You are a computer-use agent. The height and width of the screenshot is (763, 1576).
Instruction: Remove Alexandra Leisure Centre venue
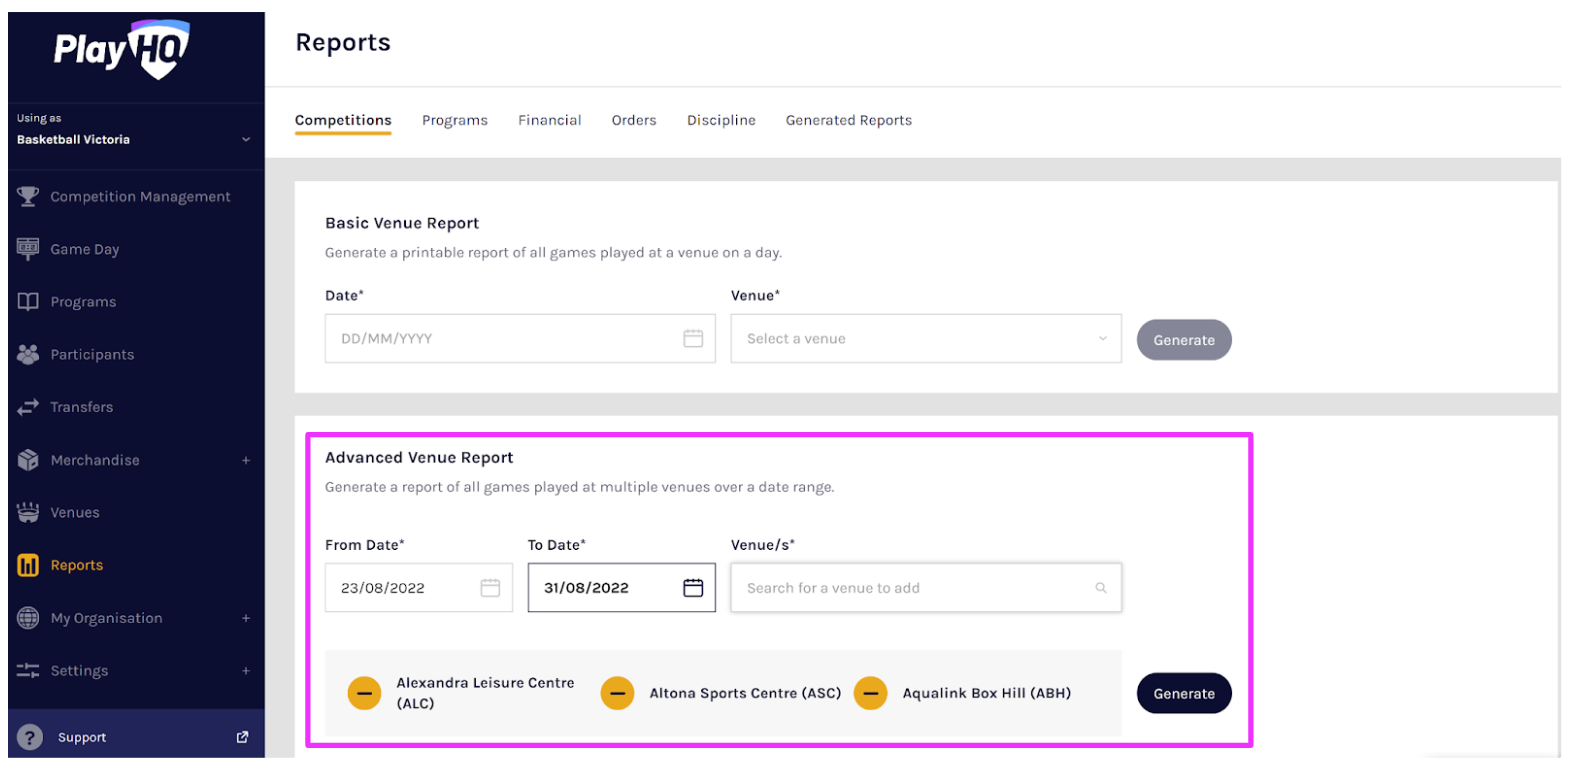tap(364, 693)
